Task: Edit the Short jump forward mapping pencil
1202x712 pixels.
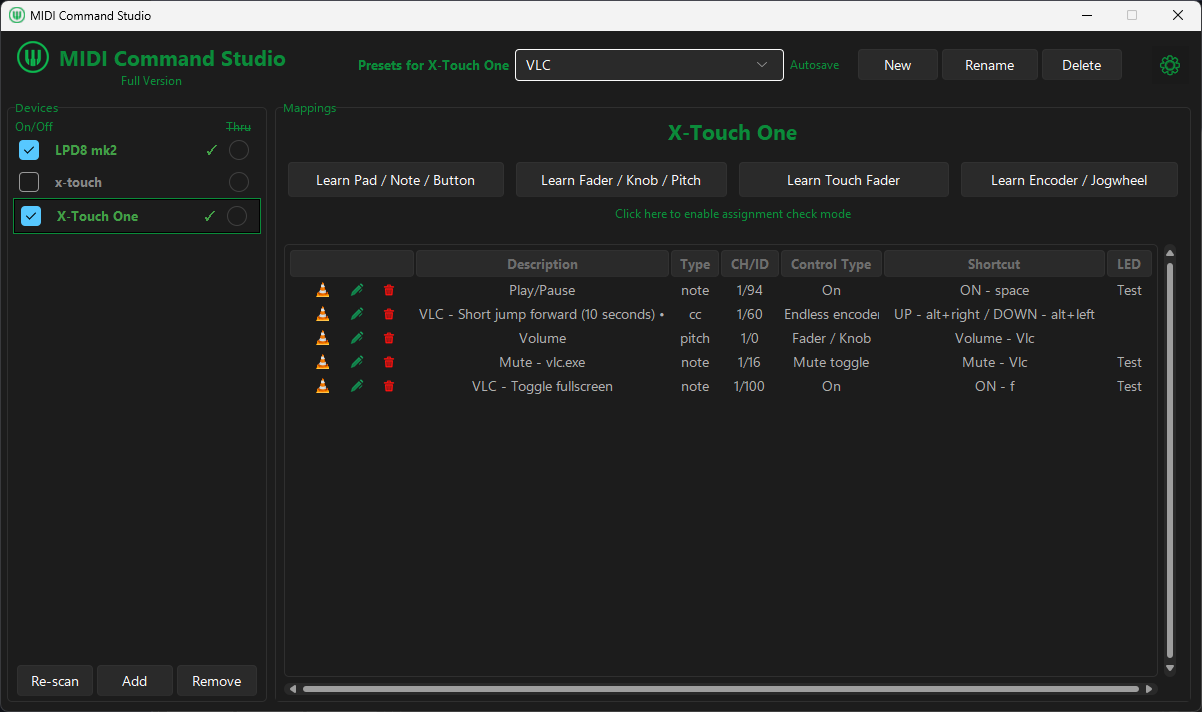Action: point(357,314)
